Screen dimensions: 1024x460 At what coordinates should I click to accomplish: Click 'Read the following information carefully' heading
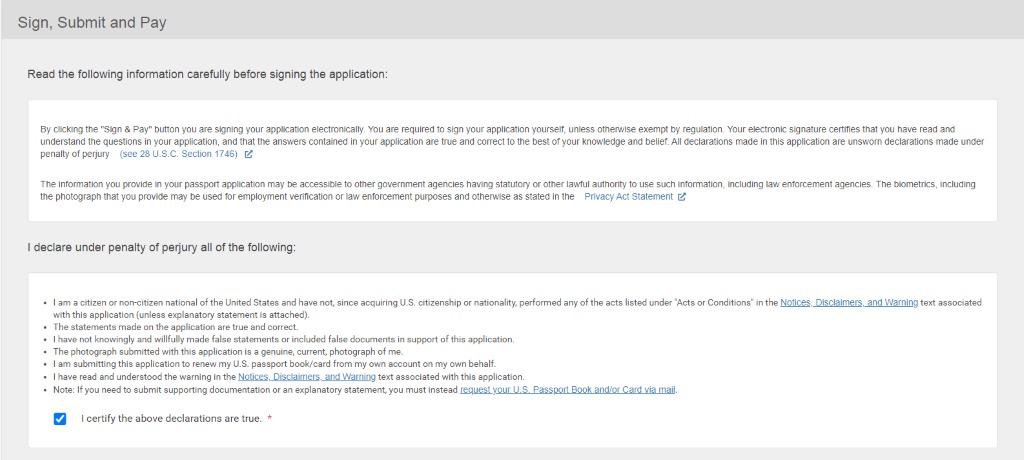(207, 74)
